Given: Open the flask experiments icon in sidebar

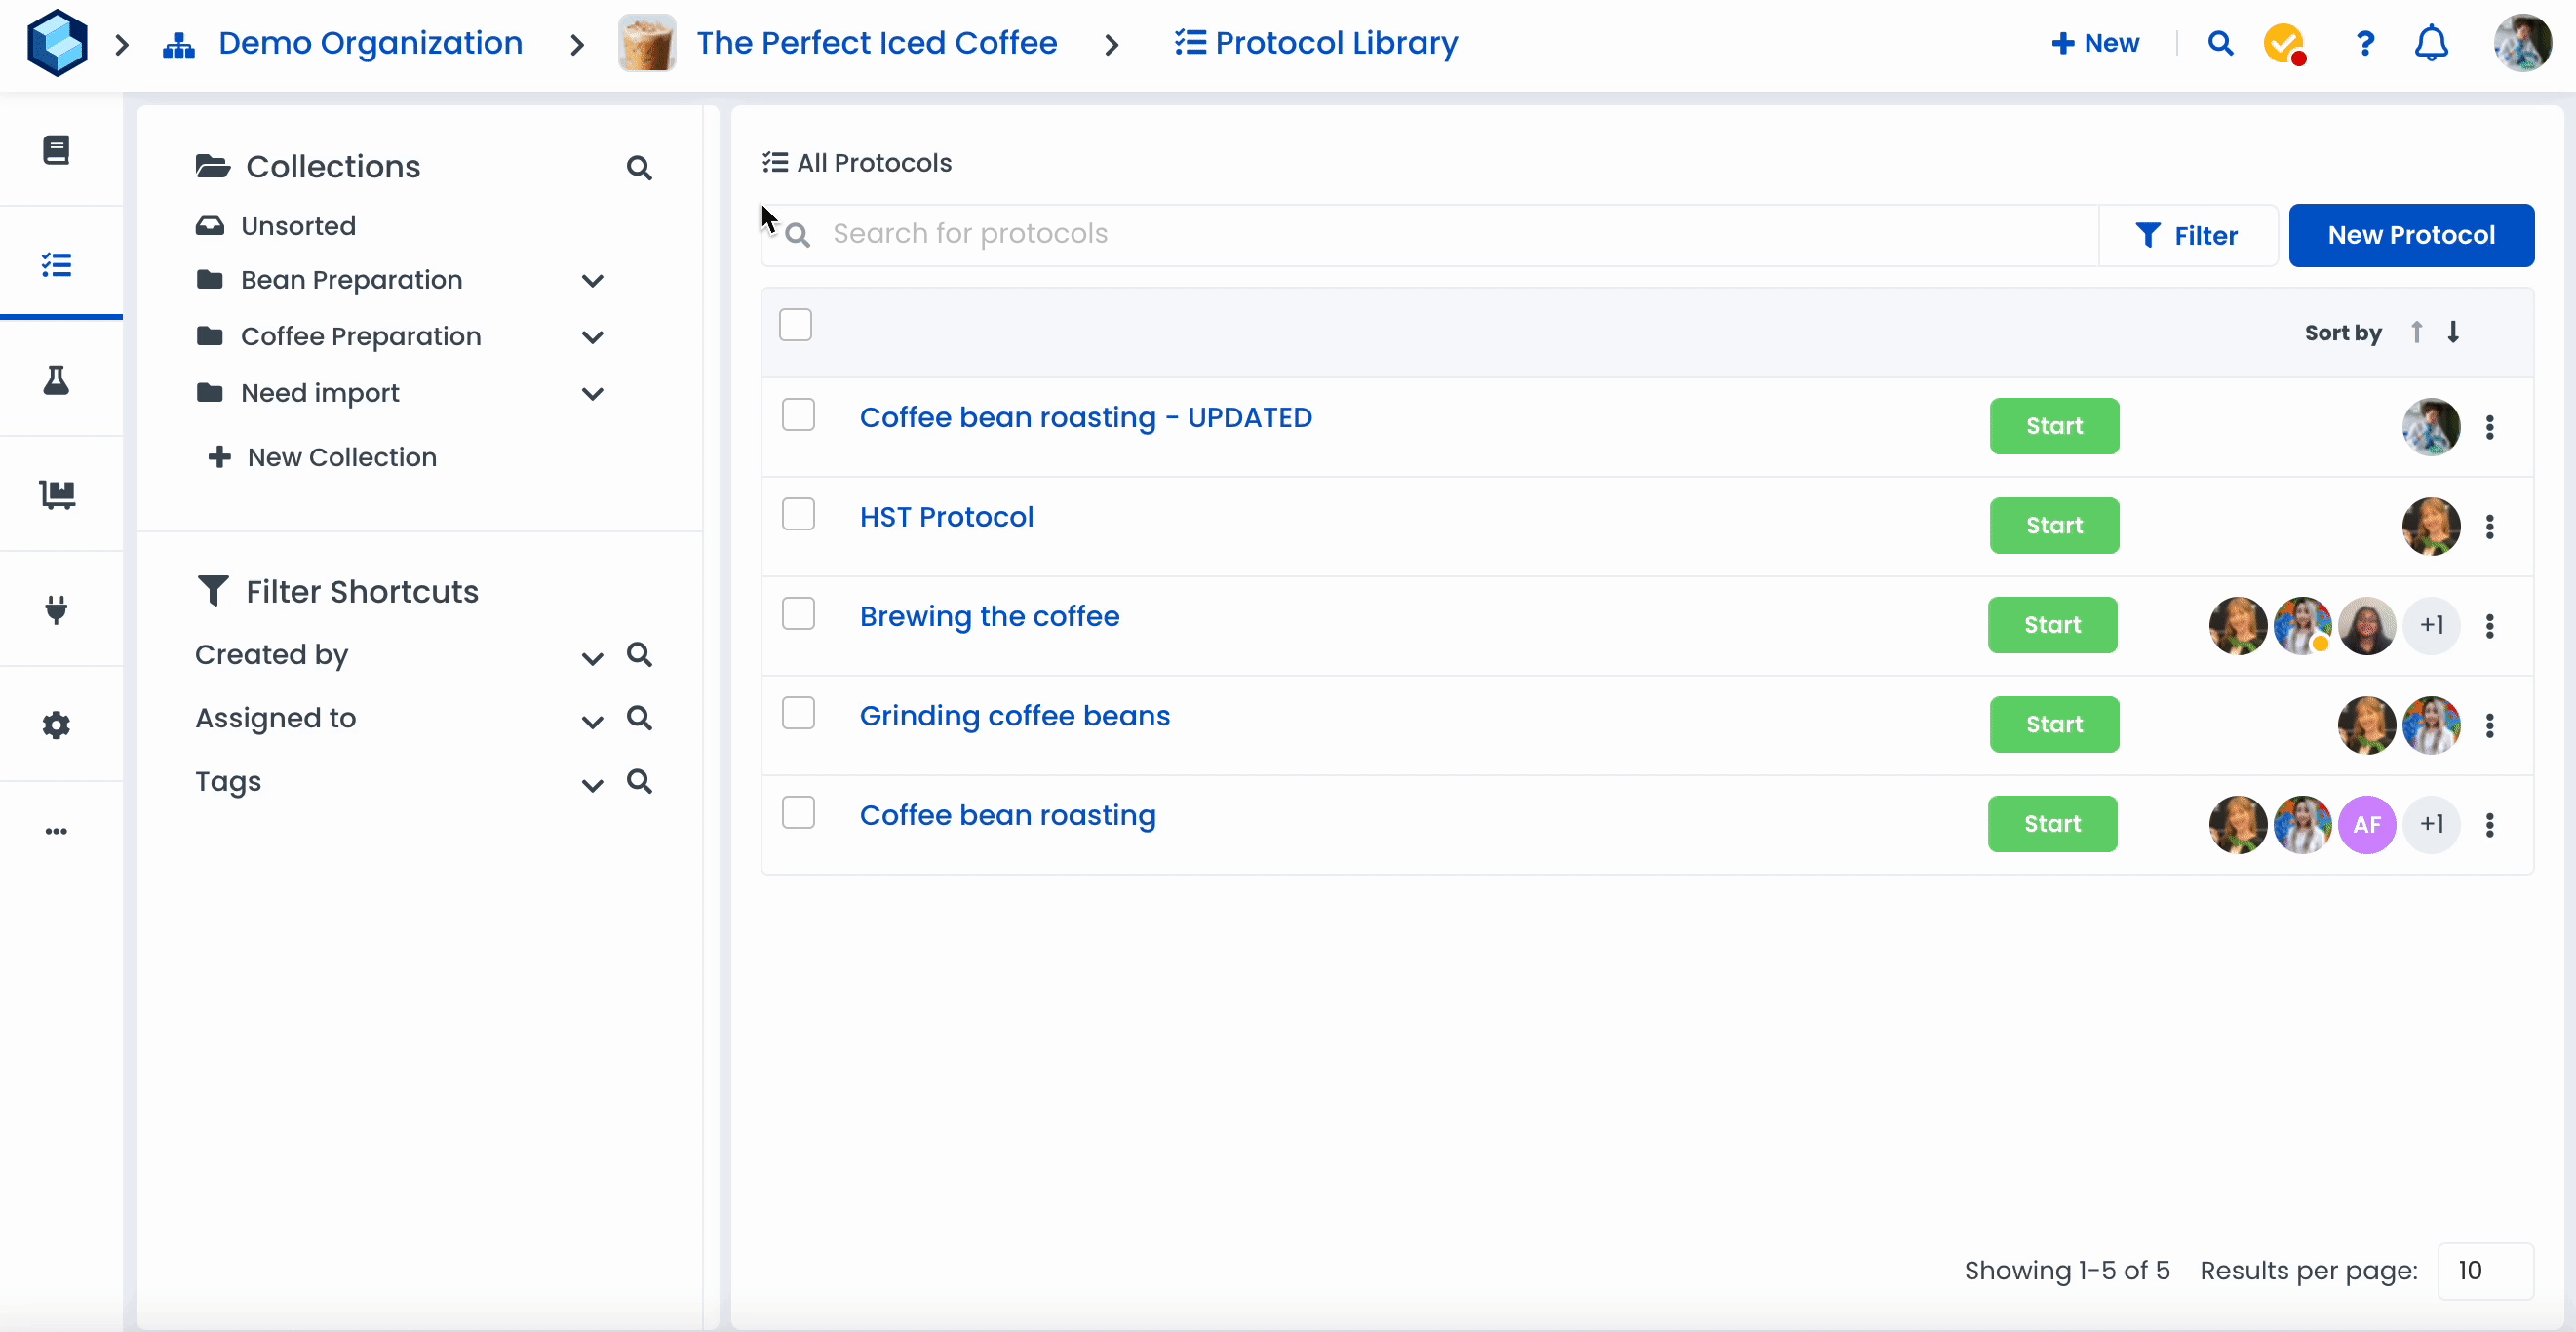Looking at the screenshot, I should pyautogui.click(x=56, y=380).
